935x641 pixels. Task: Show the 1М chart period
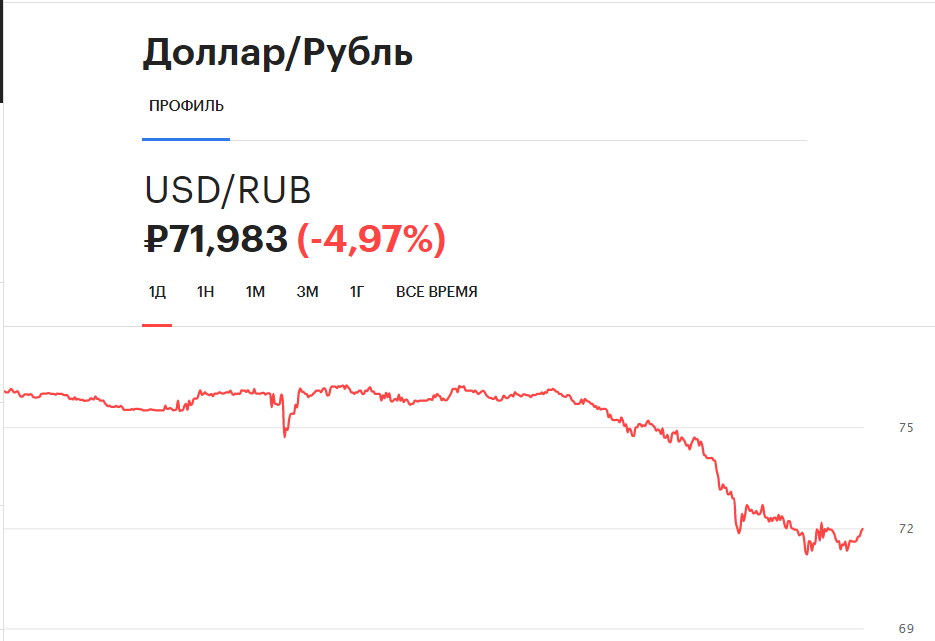255,292
